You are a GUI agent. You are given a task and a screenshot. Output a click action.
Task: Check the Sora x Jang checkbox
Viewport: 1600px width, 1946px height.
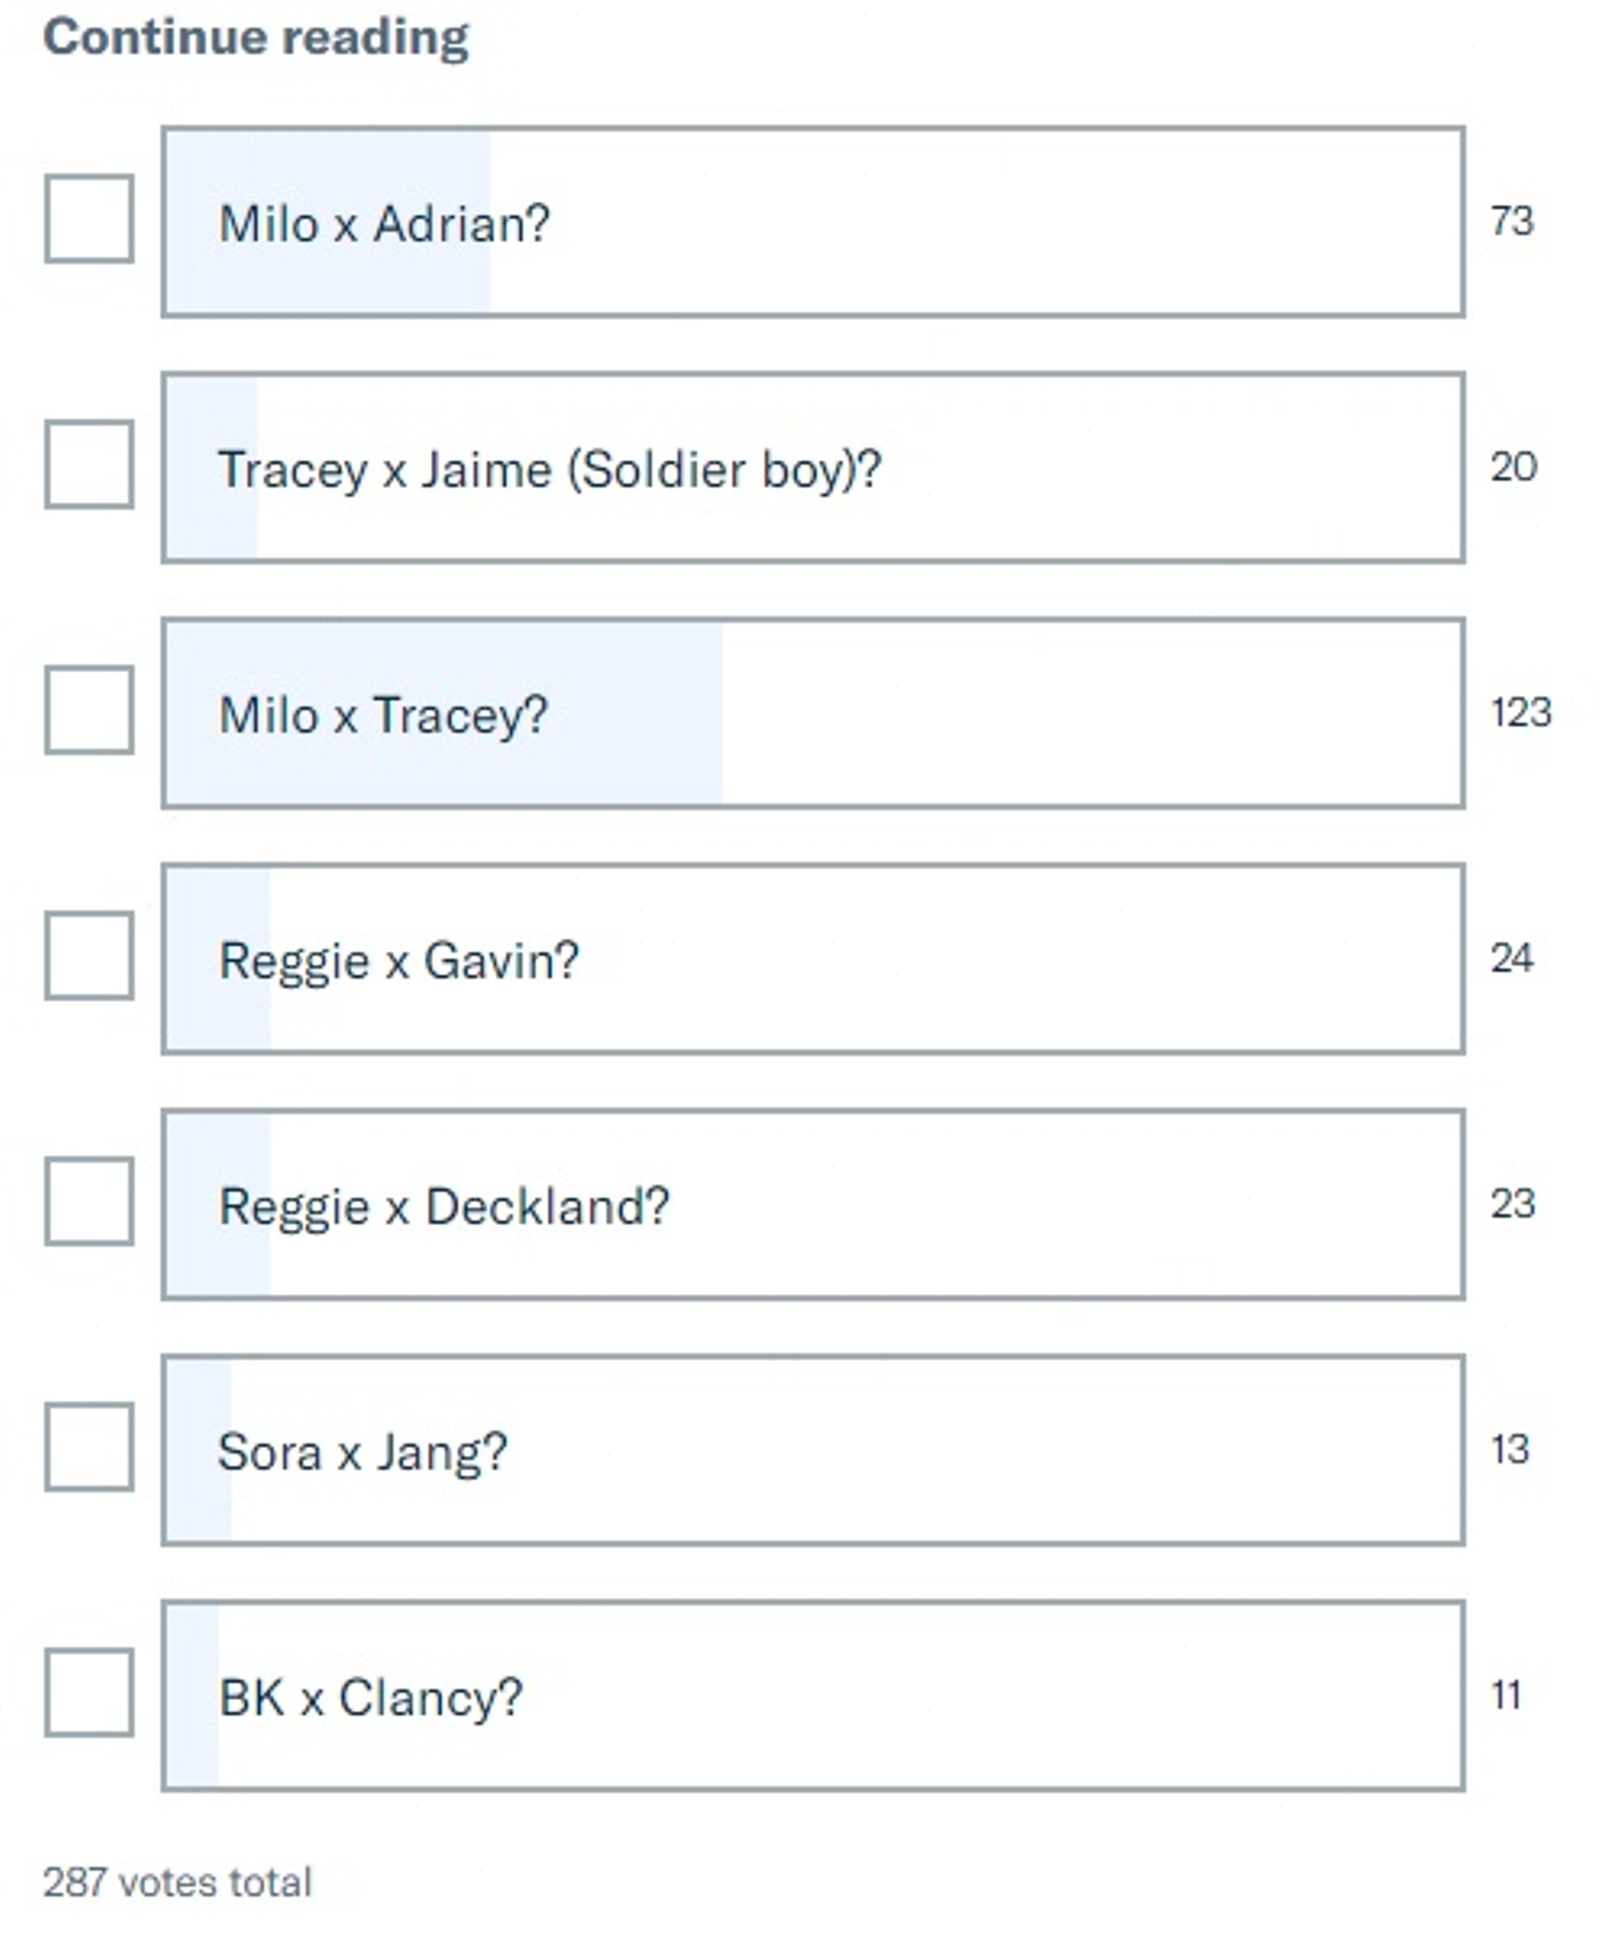[89, 1447]
